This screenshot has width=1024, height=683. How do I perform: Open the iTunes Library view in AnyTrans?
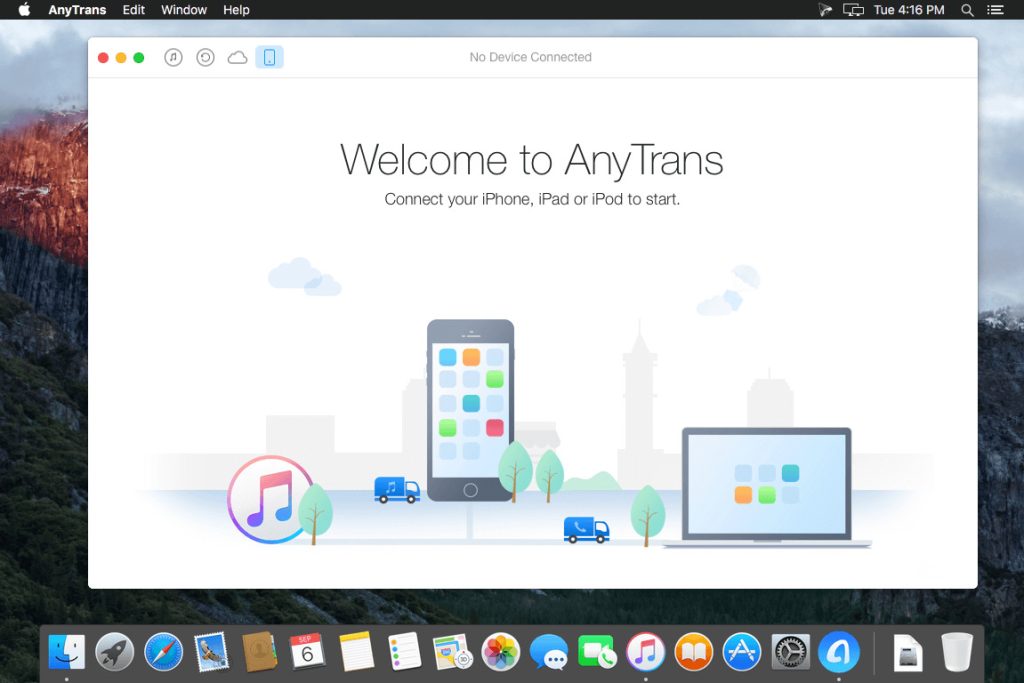click(x=172, y=57)
